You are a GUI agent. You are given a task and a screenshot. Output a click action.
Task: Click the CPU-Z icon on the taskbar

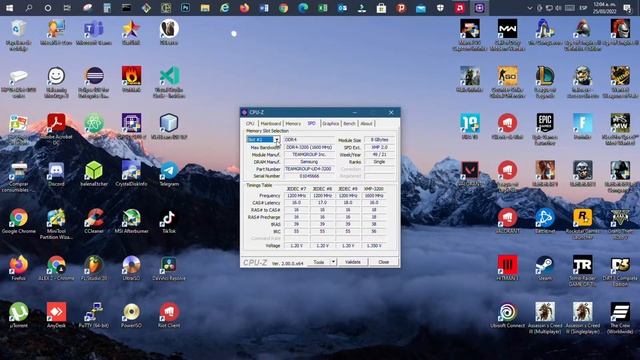[479, 8]
